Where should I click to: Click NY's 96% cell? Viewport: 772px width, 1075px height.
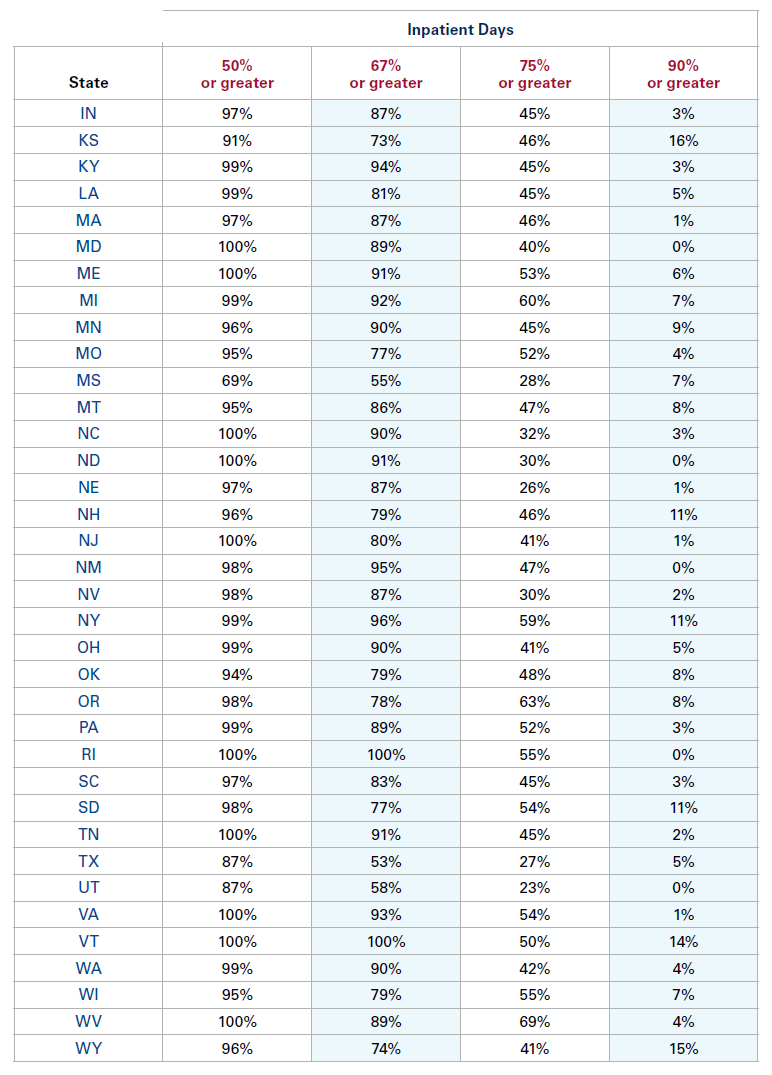(386, 621)
